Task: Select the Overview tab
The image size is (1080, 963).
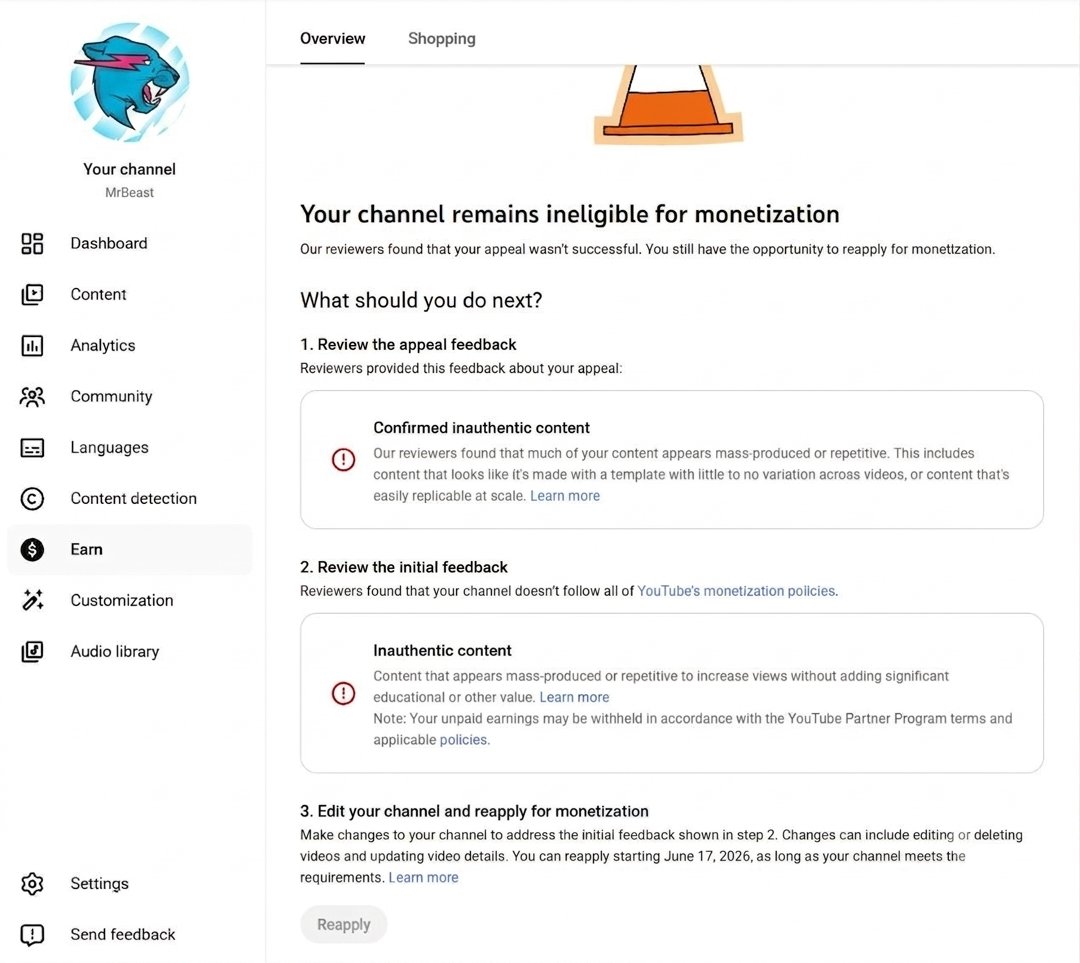Action: tap(332, 39)
